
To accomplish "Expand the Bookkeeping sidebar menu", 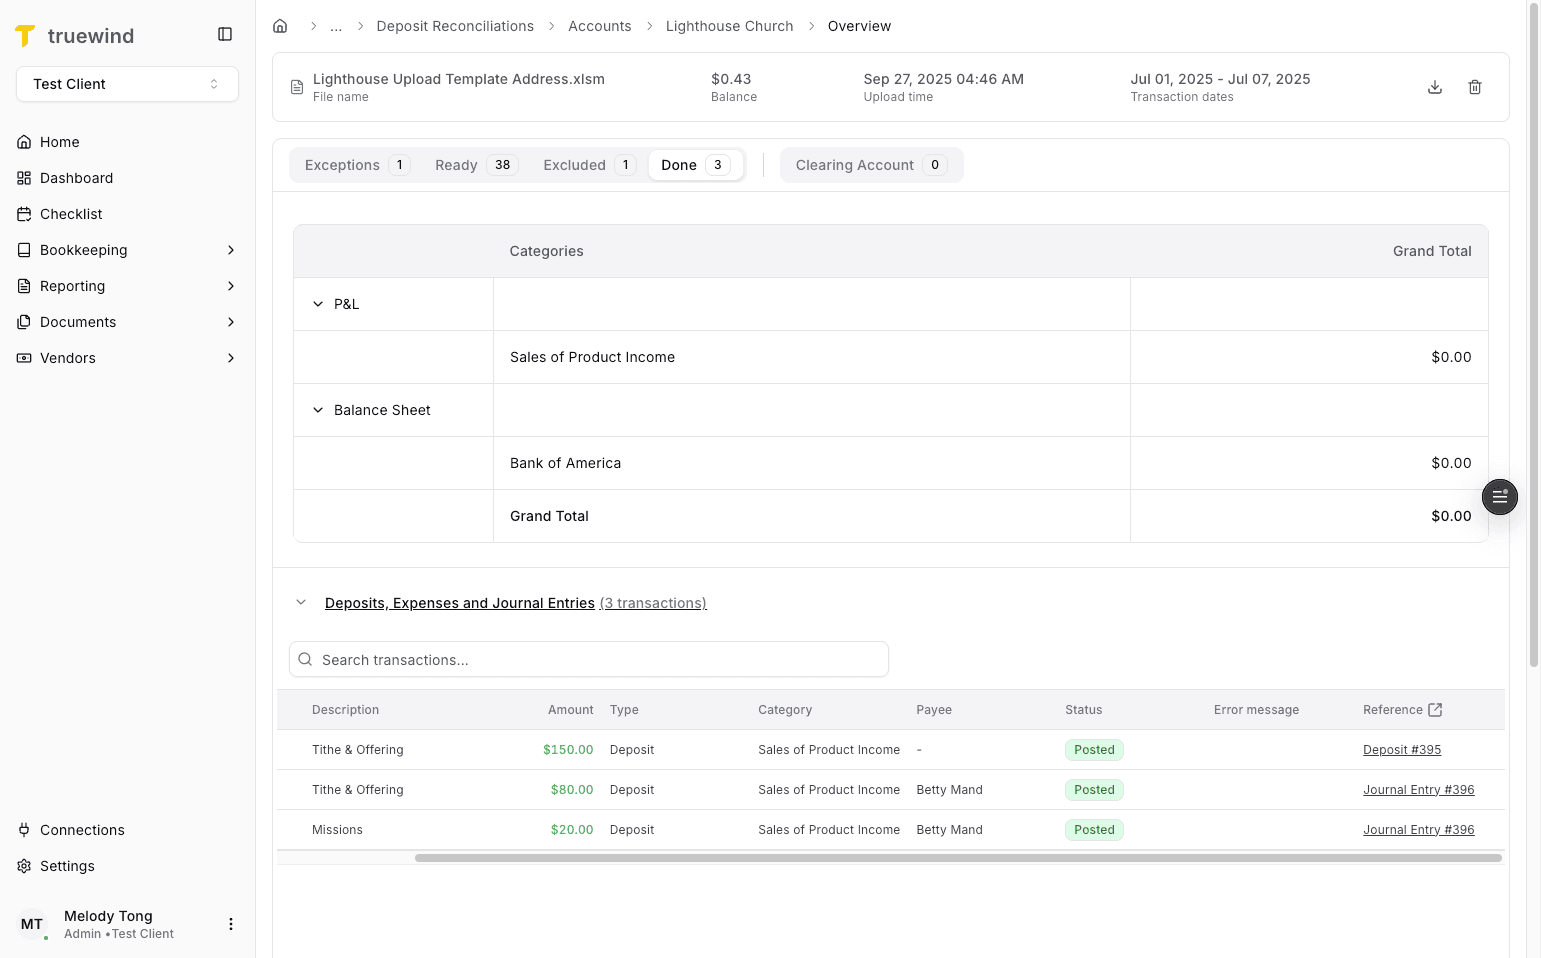I will point(231,250).
